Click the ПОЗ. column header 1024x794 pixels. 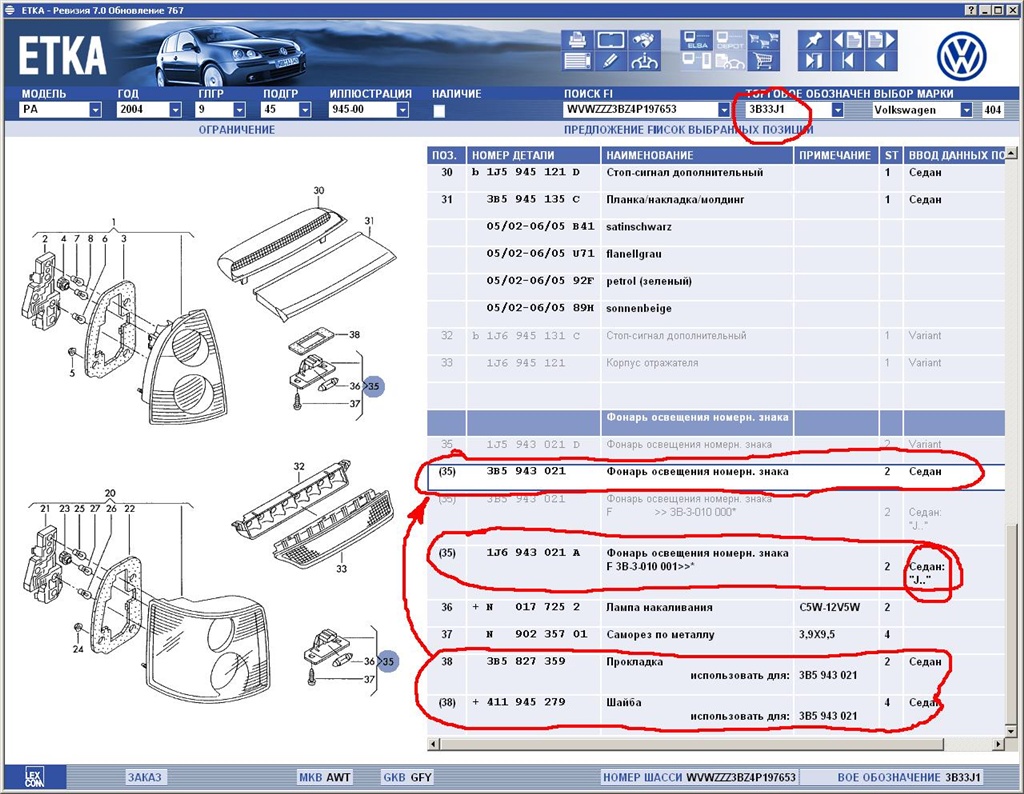(x=446, y=155)
